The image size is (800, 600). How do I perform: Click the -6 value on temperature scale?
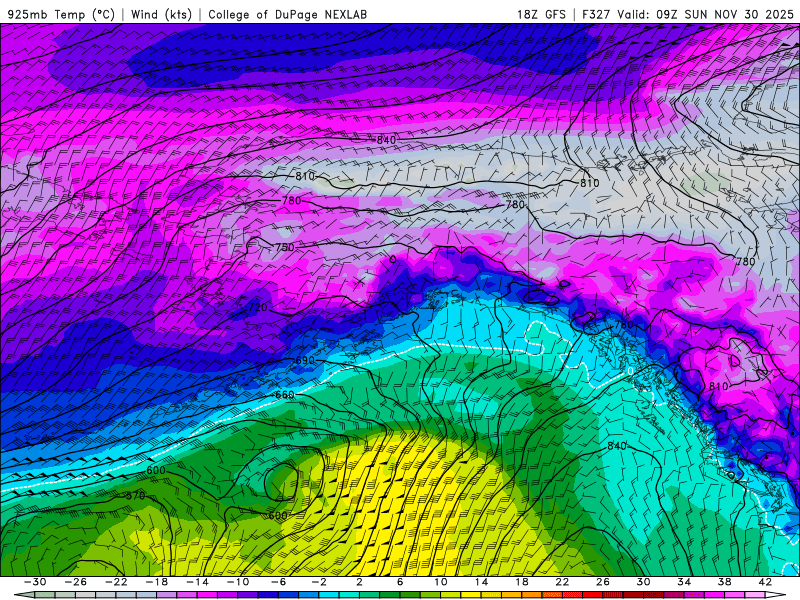click(x=278, y=582)
